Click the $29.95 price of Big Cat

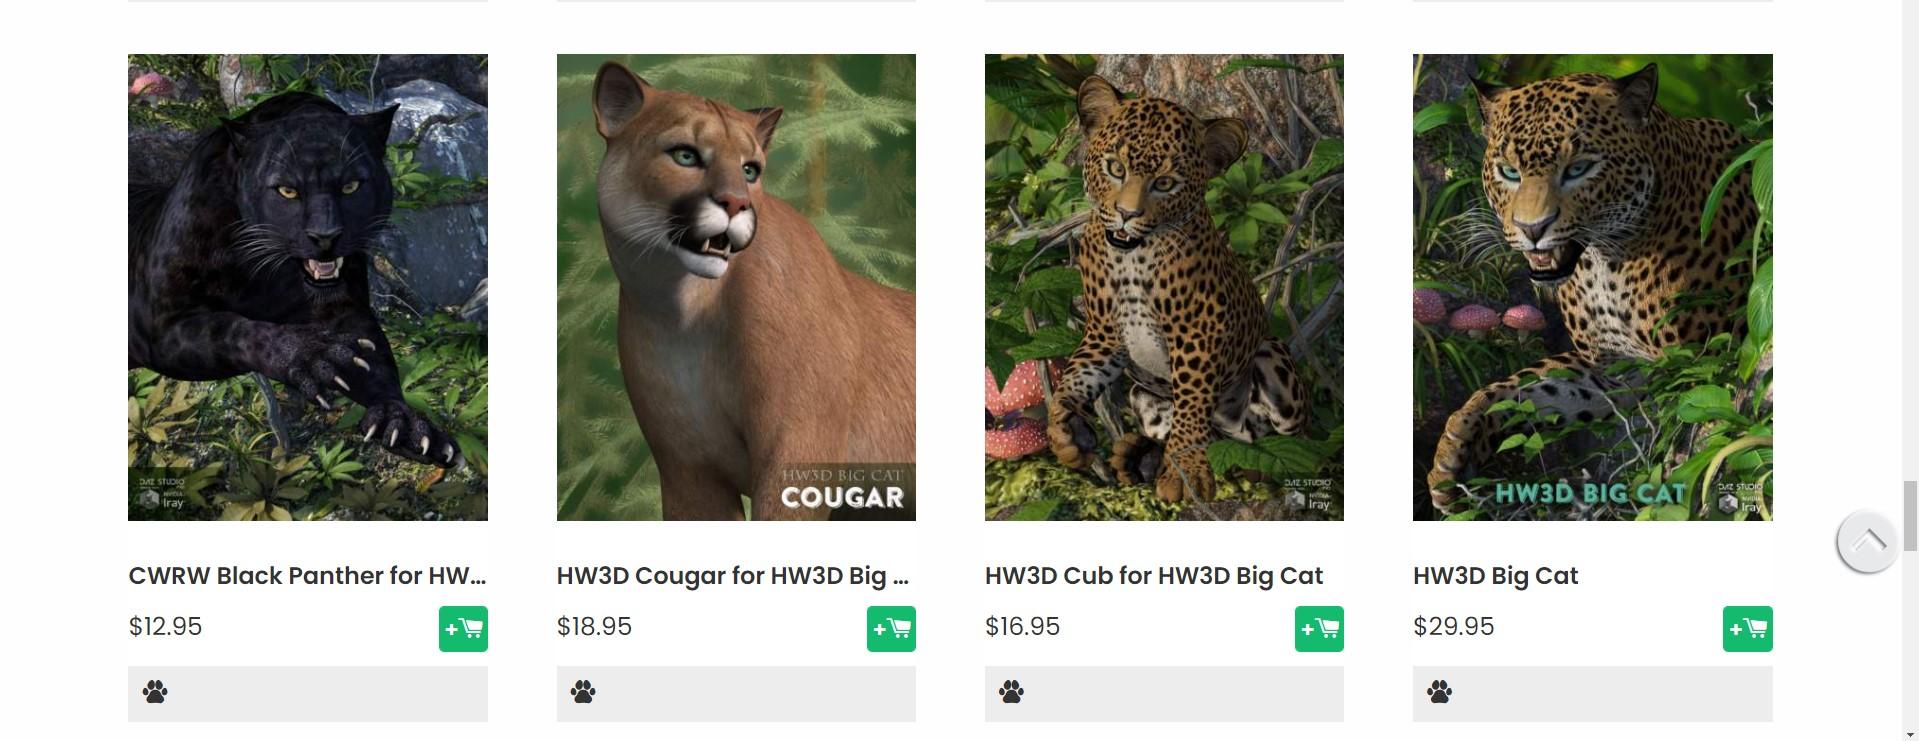click(x=1453, y=627)
